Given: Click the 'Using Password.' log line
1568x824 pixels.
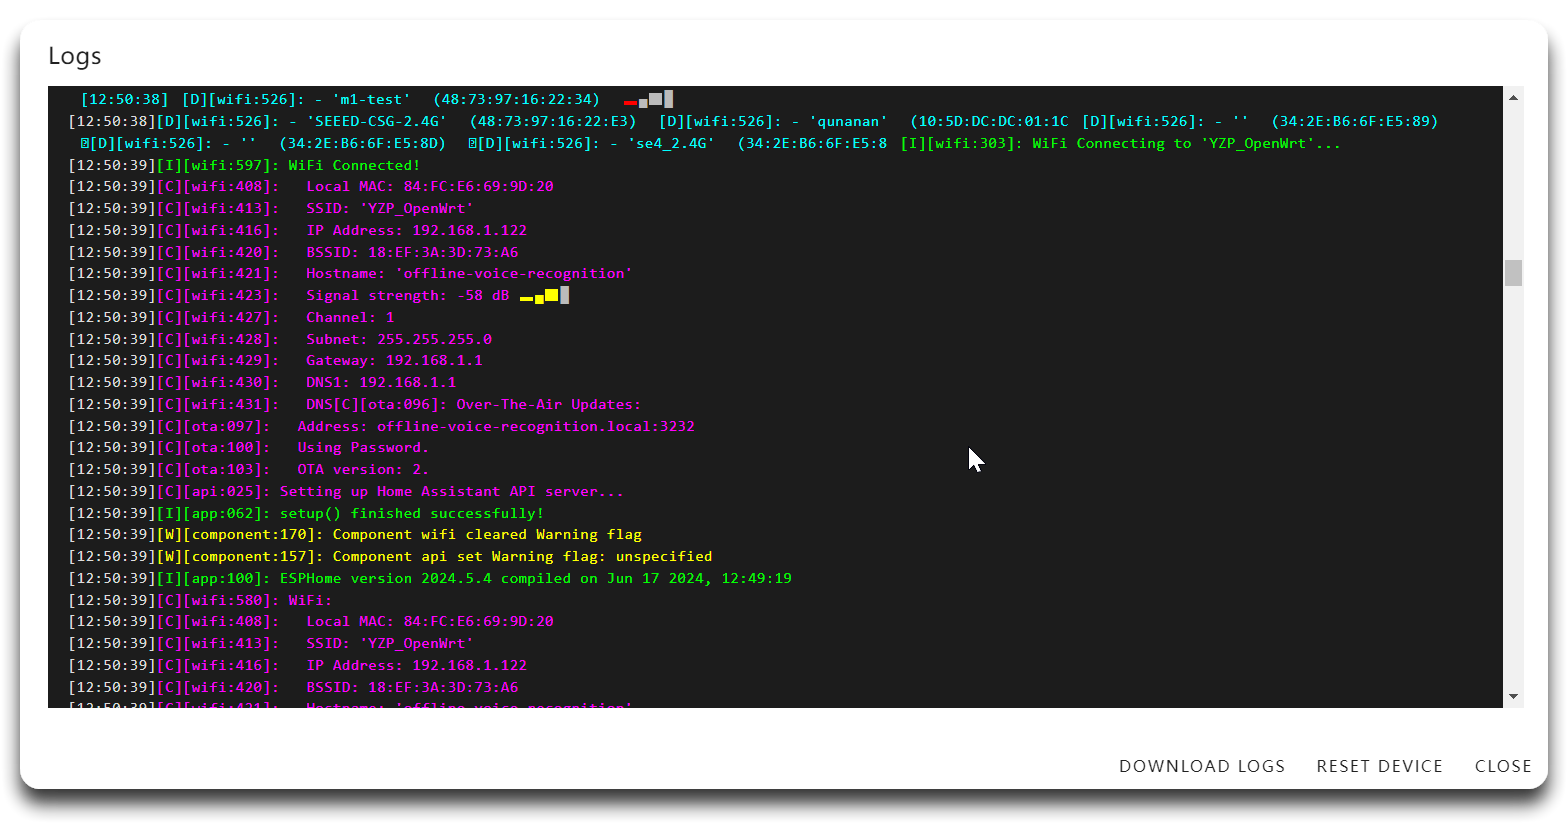Looking at the screenshot, I should click(249, 447).
